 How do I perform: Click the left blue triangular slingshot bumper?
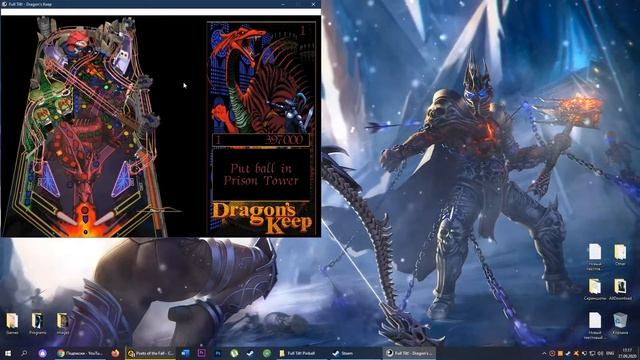50,180
